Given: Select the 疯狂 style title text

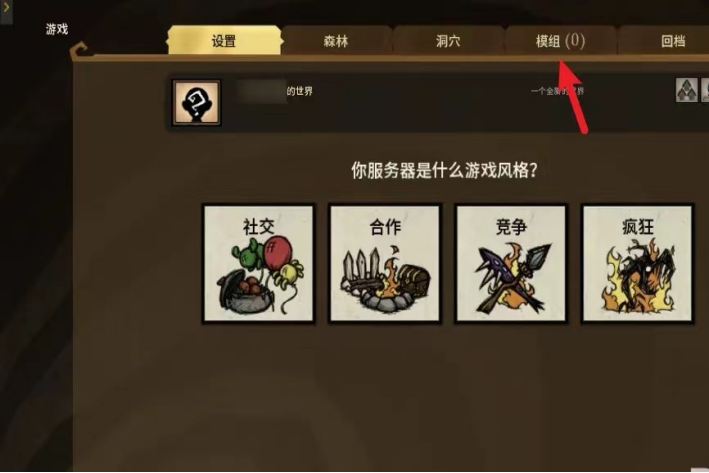Looking at the screenshot, I should point(638,227).
